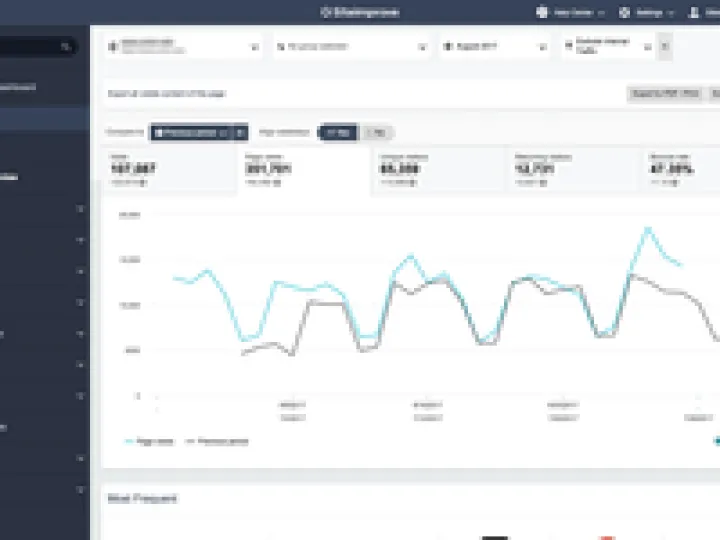This screenshot has width=720, height=540.
Task: Click the Export to PDF / Print button
Action: point(664,94)
